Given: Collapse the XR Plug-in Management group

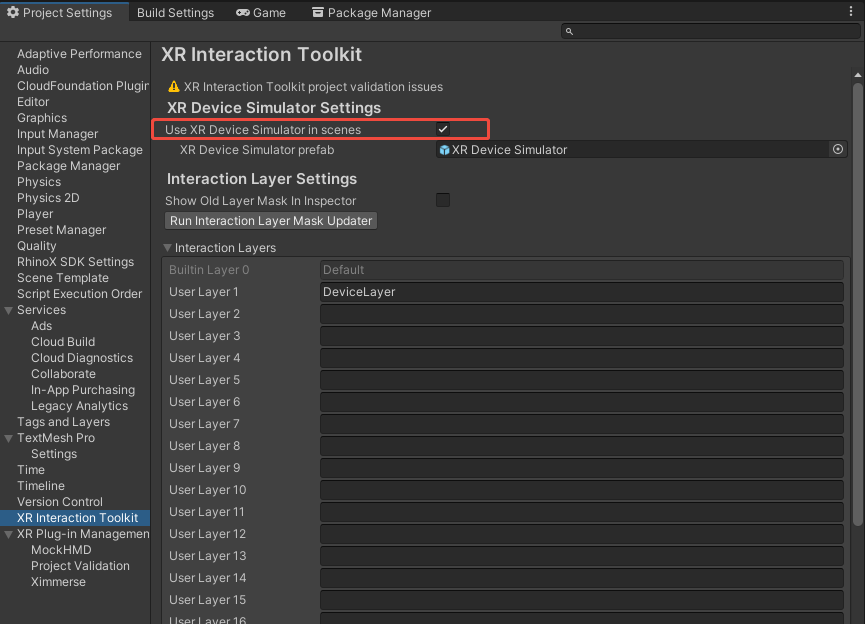Looking at the screenshot, I should 8,535.
